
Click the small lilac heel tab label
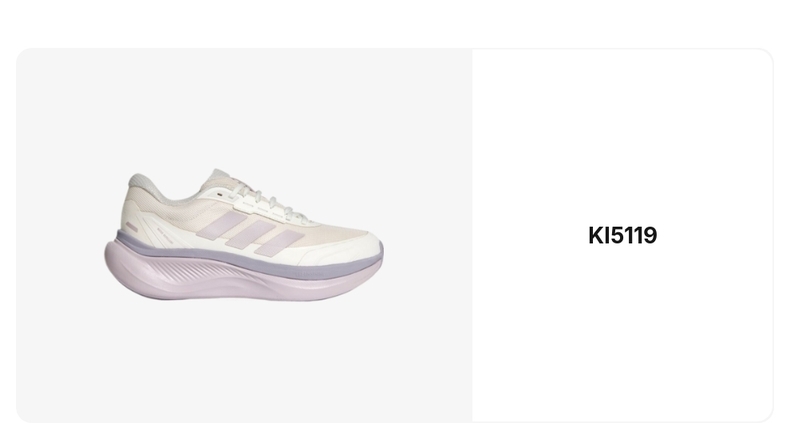pyautogui.click(x=131, y=228)
